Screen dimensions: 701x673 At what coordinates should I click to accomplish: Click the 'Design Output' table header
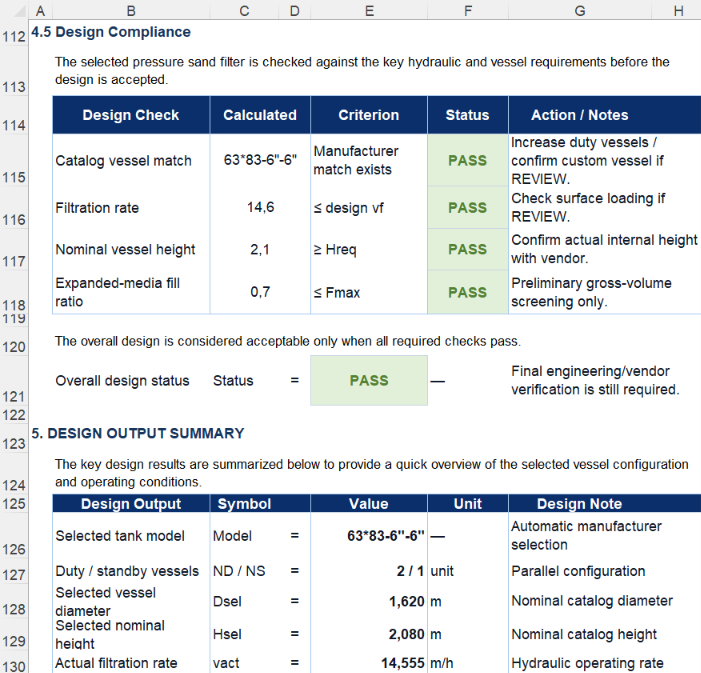tap(131, 504)
